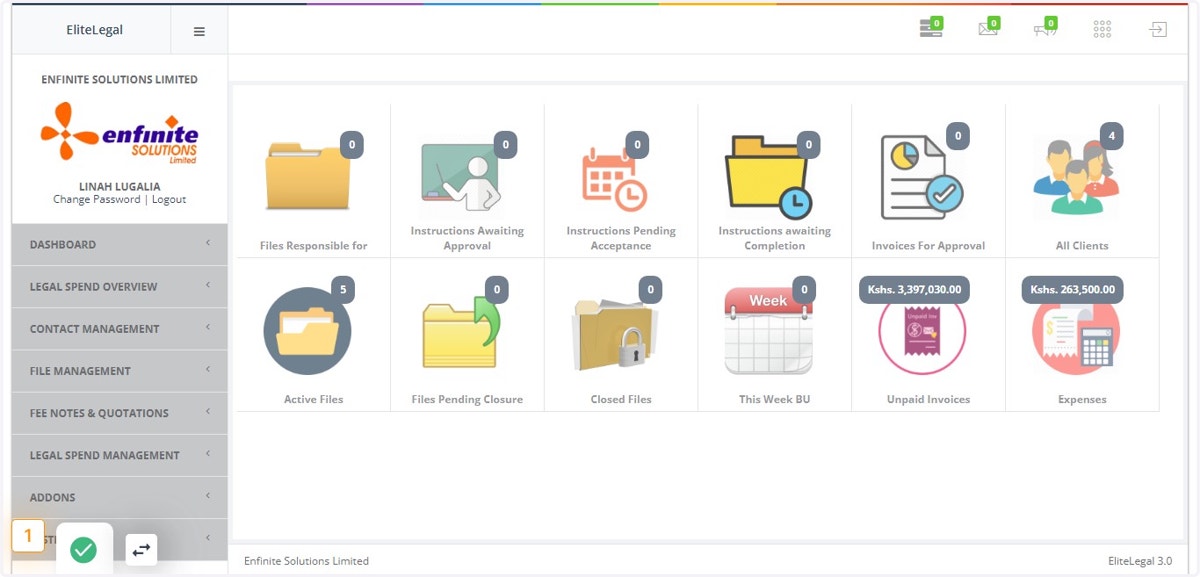Click the chevron beside ADDONS
1200x577 pixels.
(208, 496)
